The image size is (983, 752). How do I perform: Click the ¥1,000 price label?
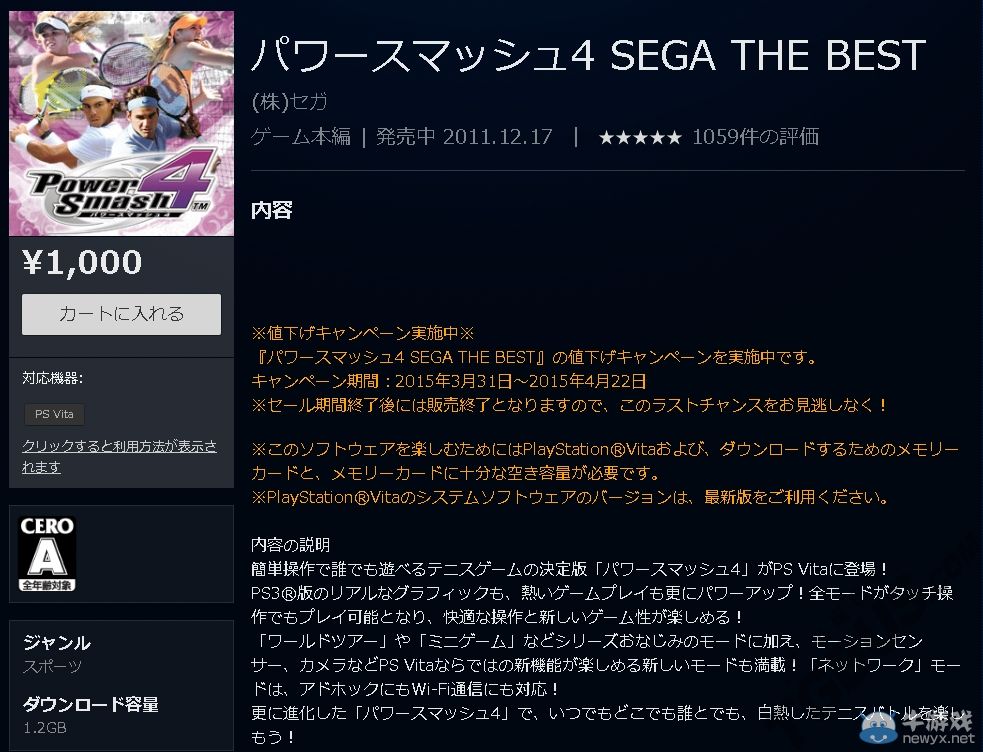[x=82, y=262]
